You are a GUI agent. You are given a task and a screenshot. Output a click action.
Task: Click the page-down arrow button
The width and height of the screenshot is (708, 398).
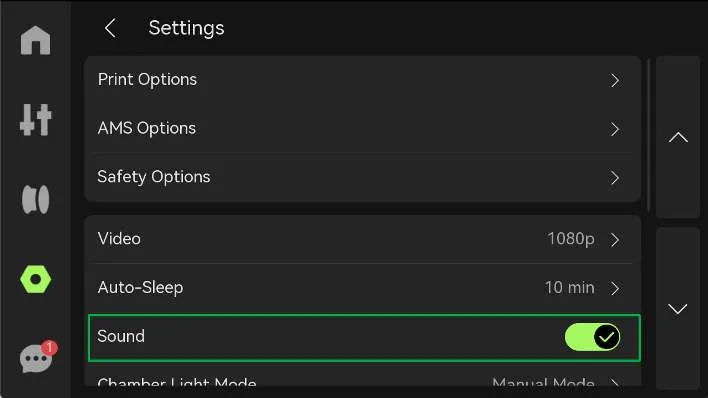(678, 309)
